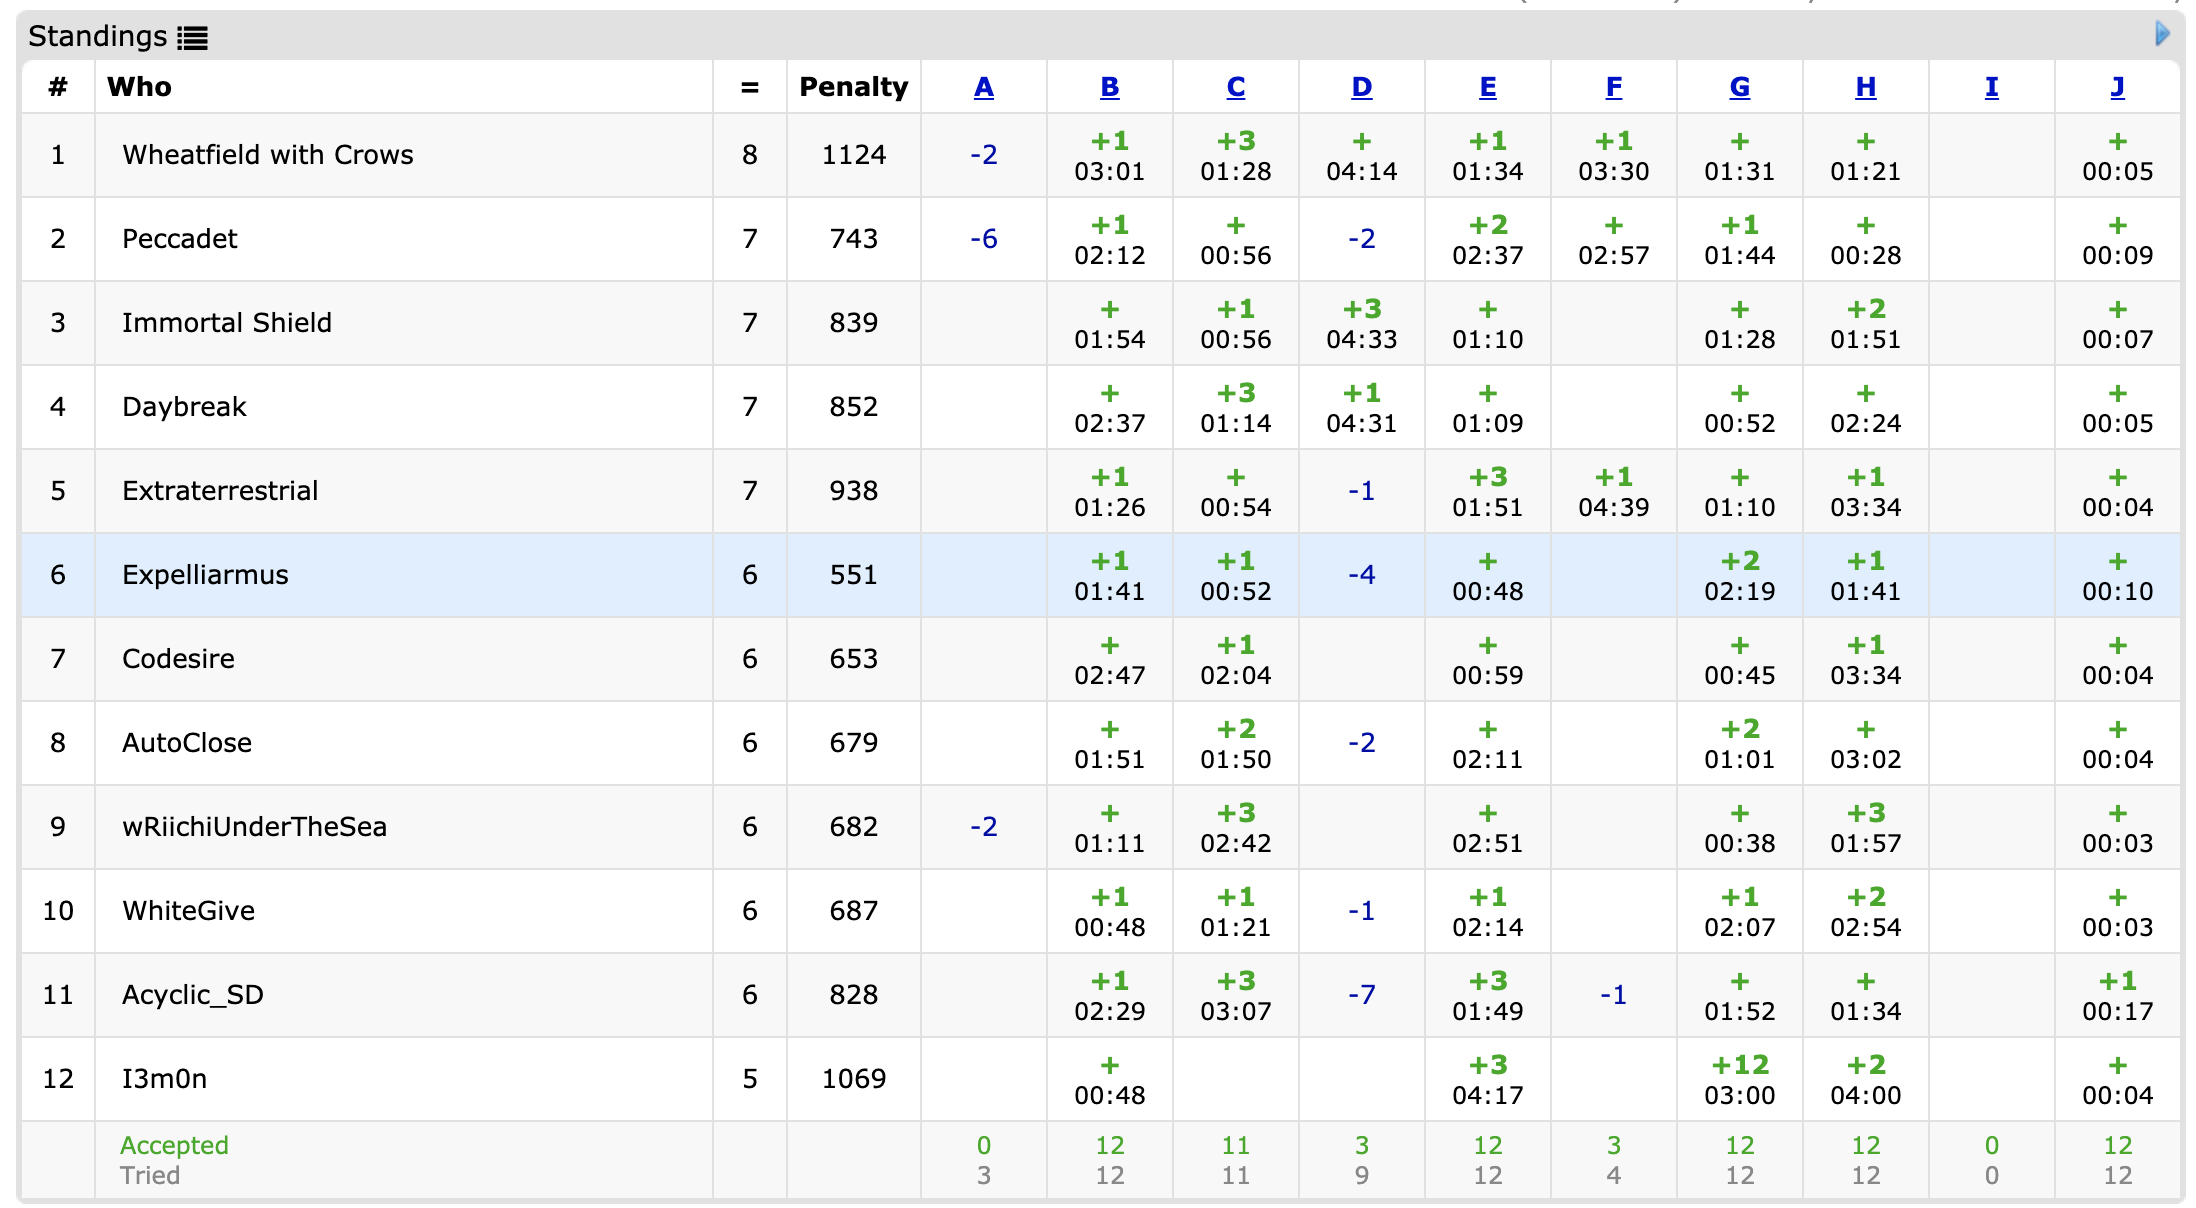Image resolution: width=2196 pixels, height=1208 pixels.
Task: Open problem G column header
Action: [1740, 87]
